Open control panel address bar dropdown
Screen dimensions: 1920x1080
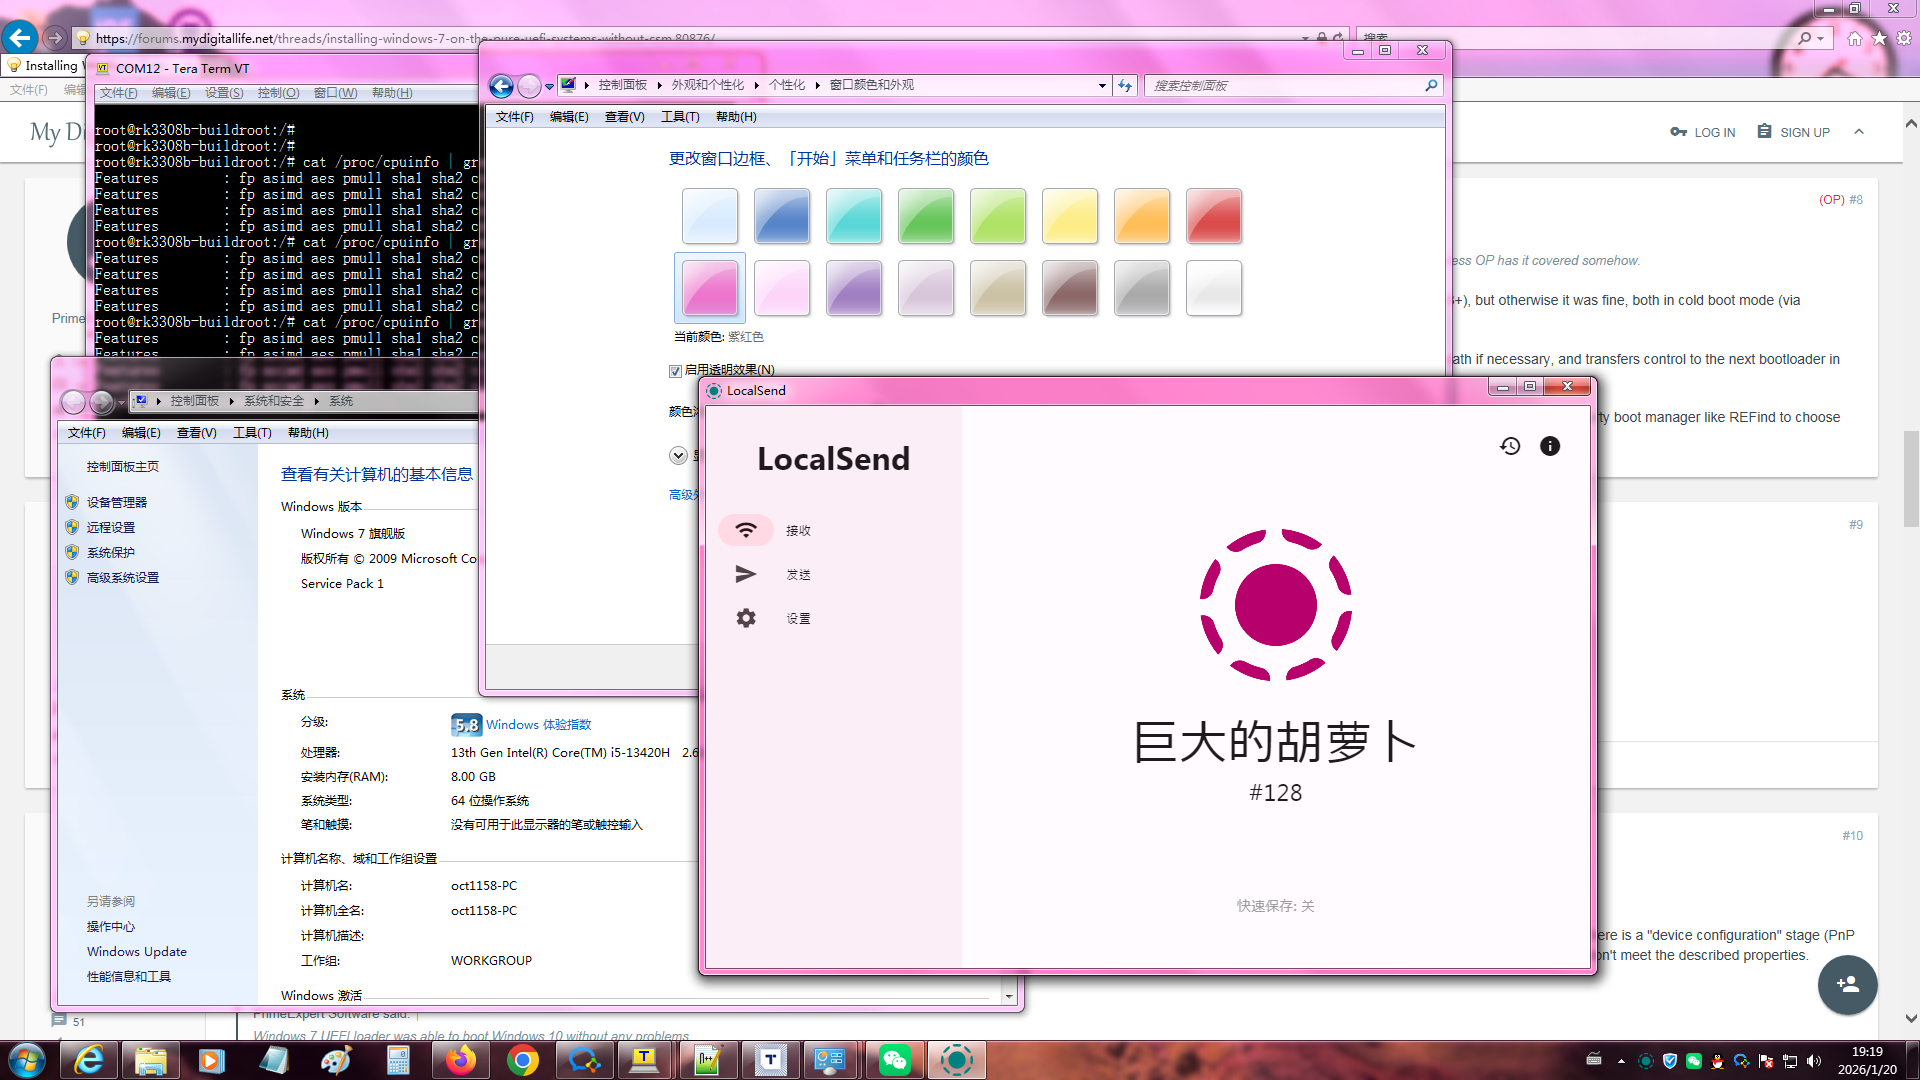point(1102,85)
